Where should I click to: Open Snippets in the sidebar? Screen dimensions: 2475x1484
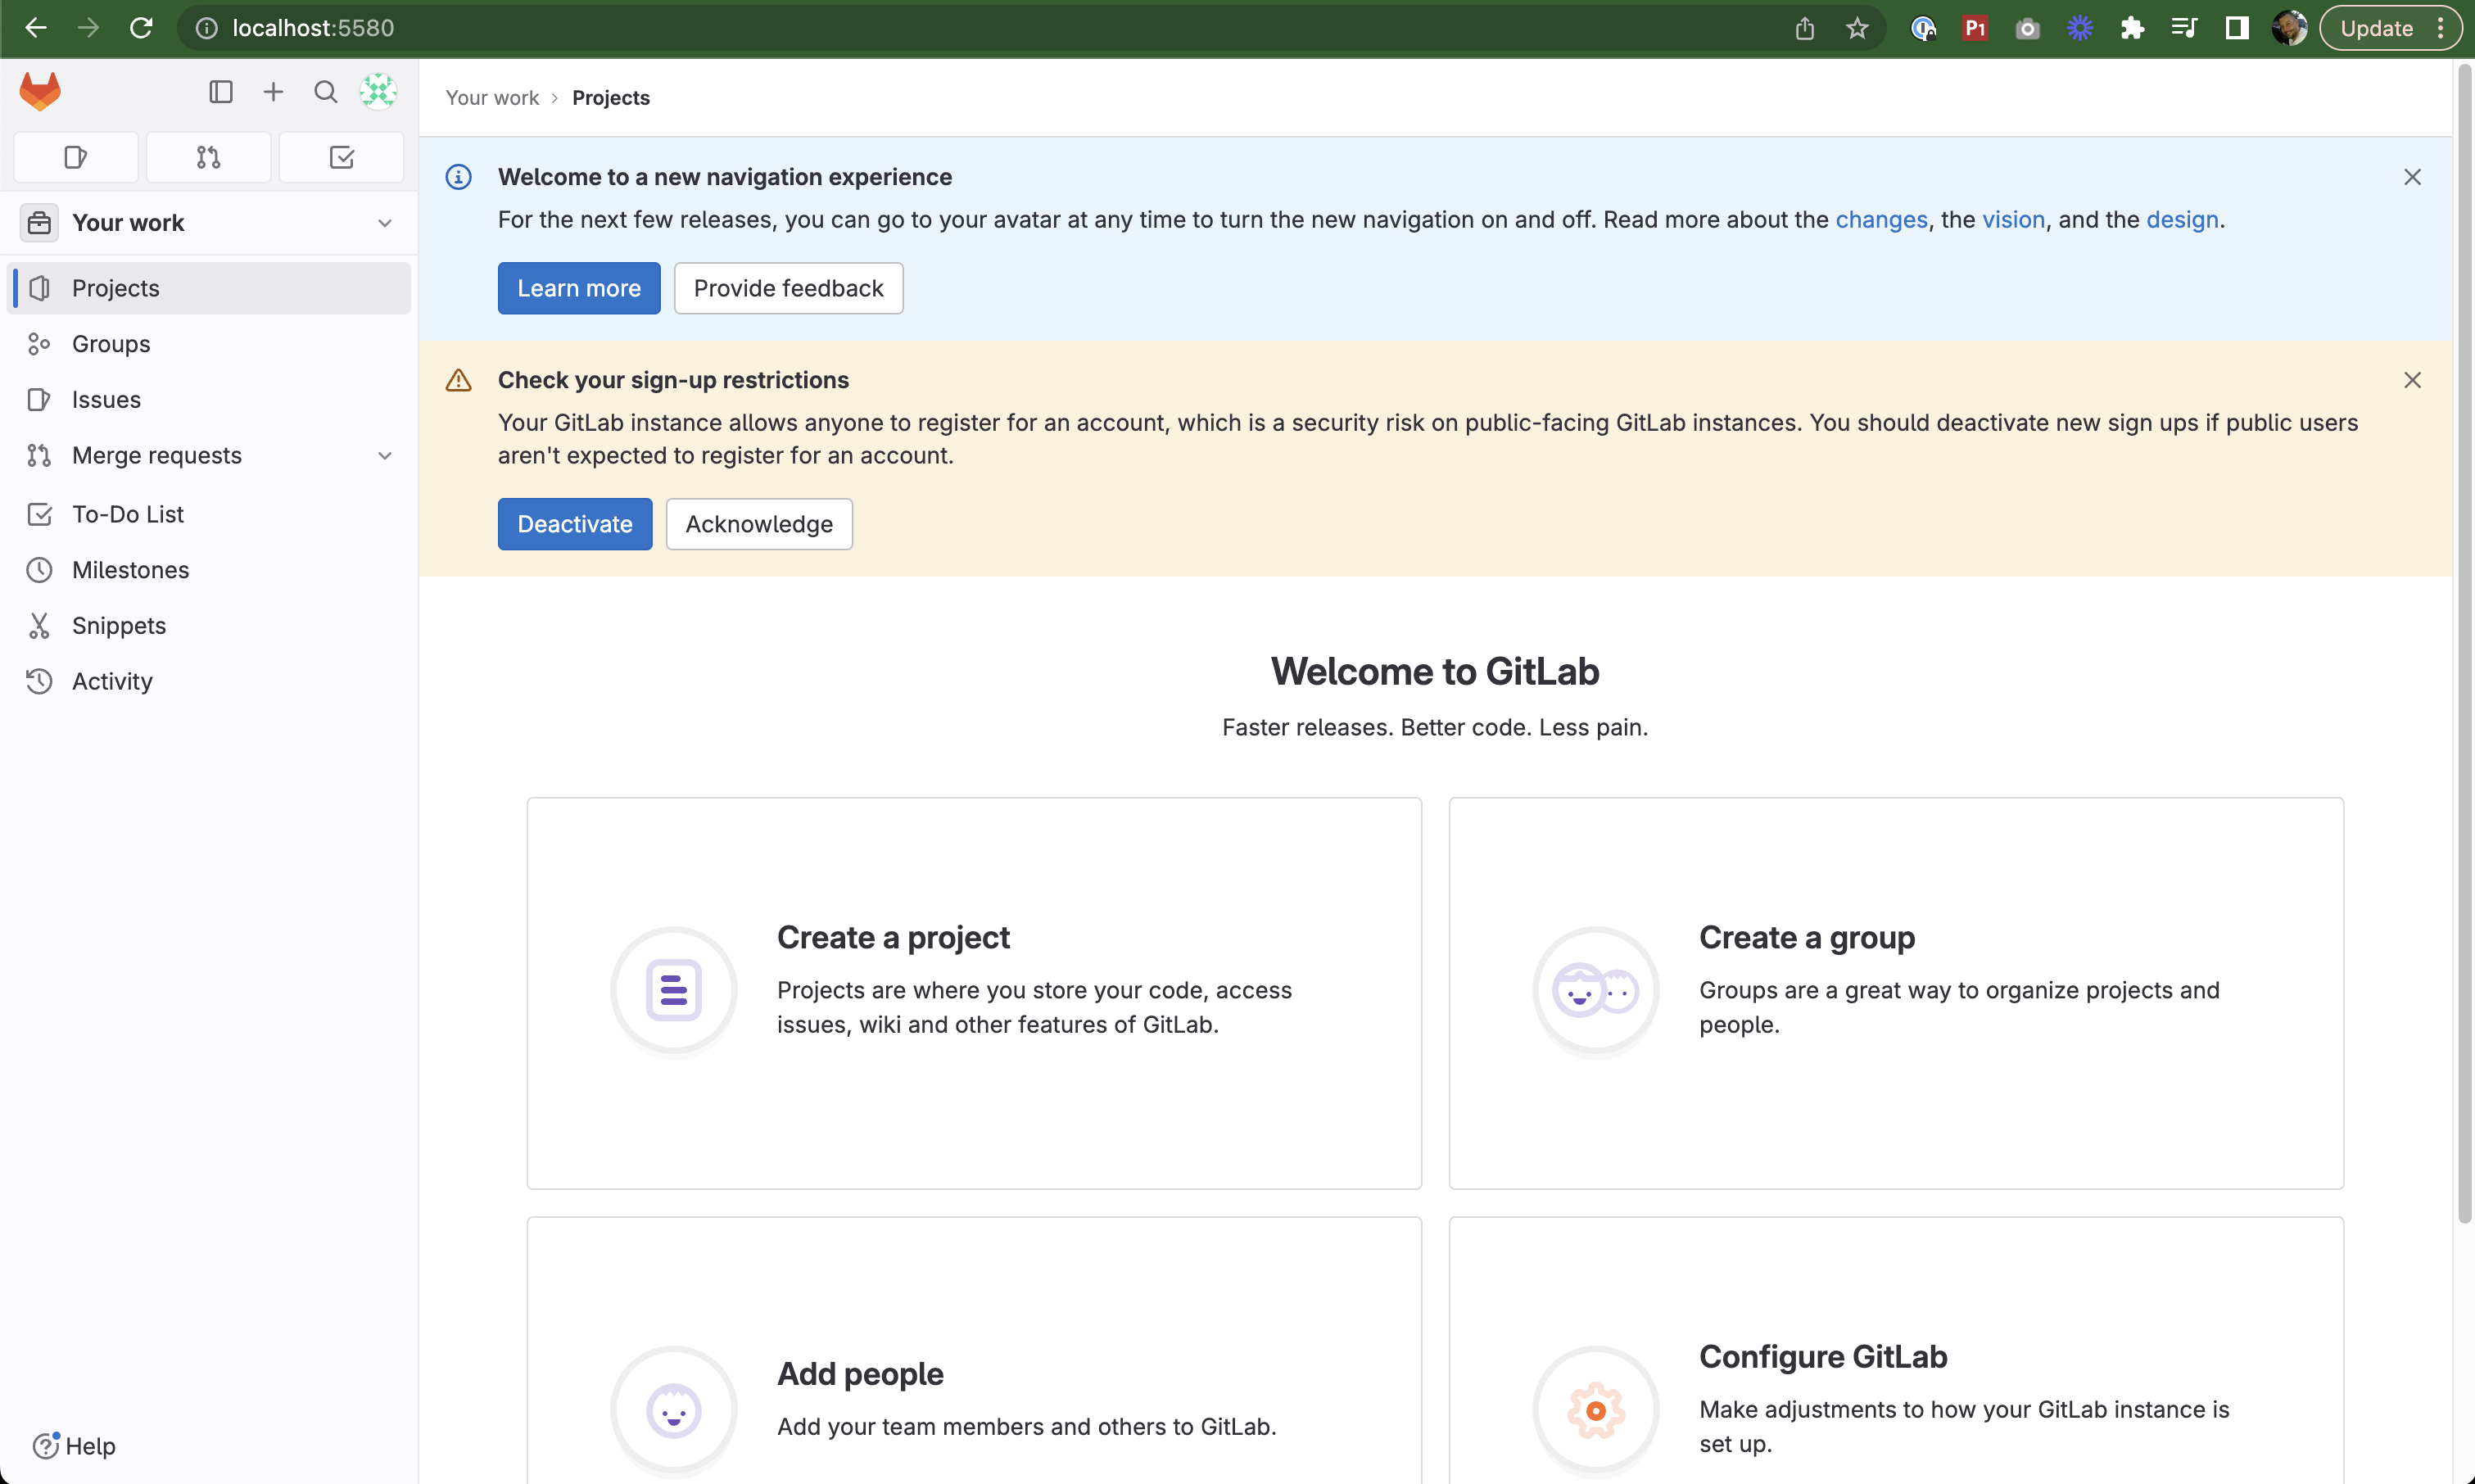(208, 626)
